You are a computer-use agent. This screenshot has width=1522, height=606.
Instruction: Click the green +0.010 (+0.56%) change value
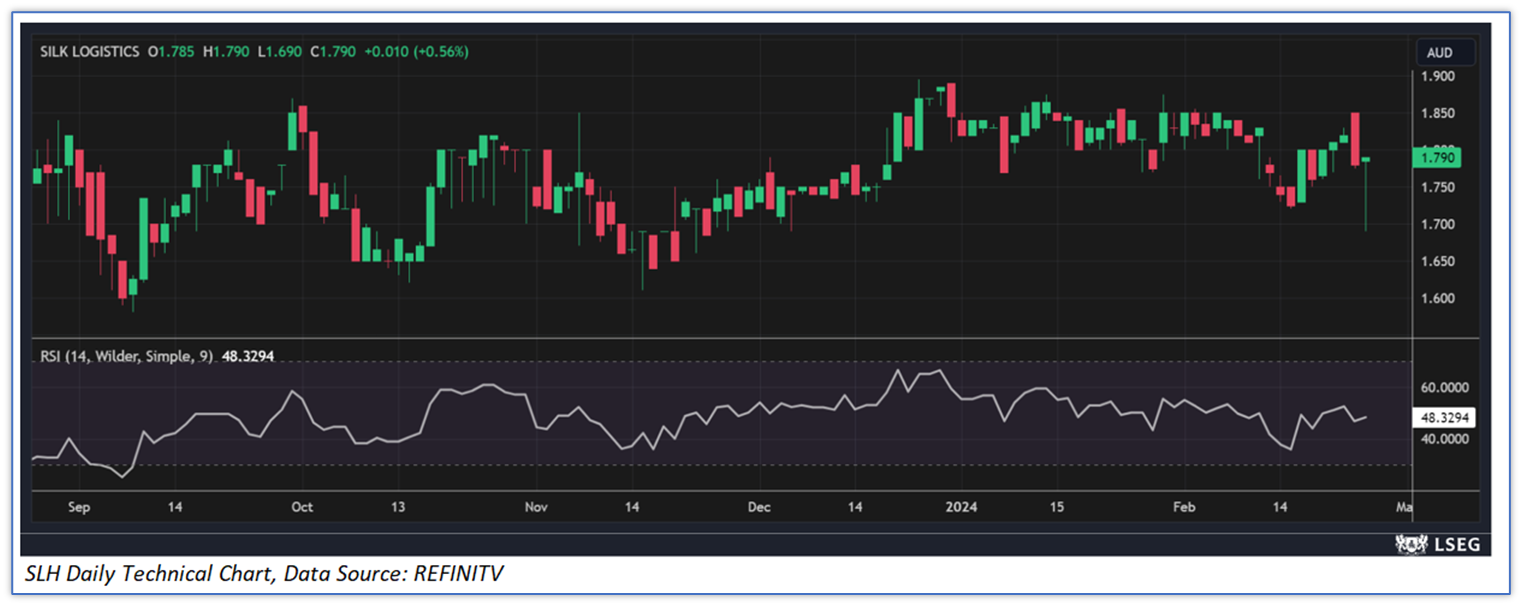pyautogui.click(x=415, y=51)
